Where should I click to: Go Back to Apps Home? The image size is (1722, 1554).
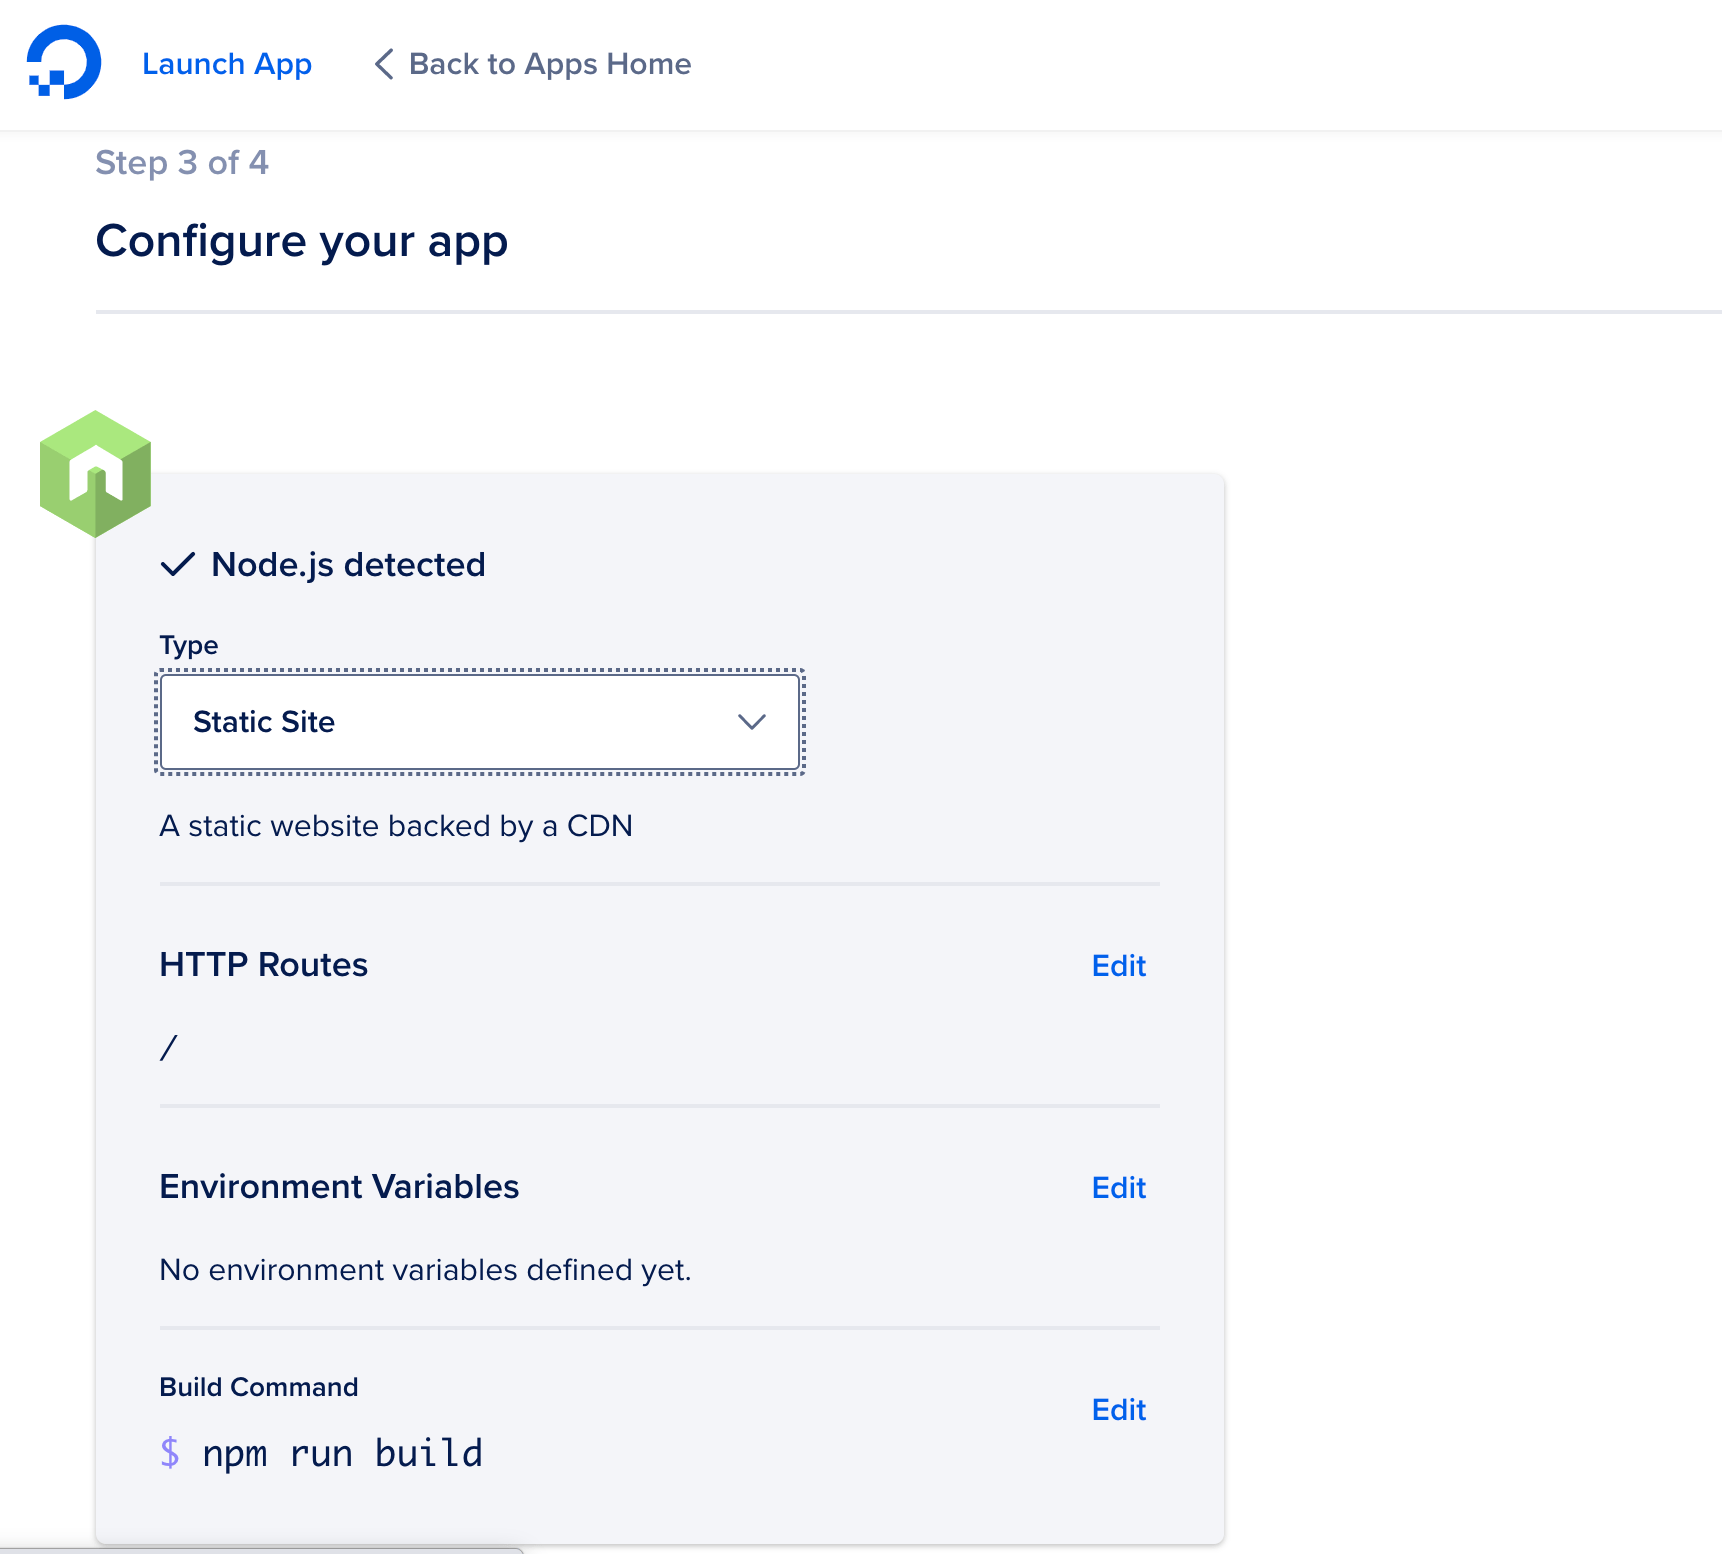coord(549,63)
